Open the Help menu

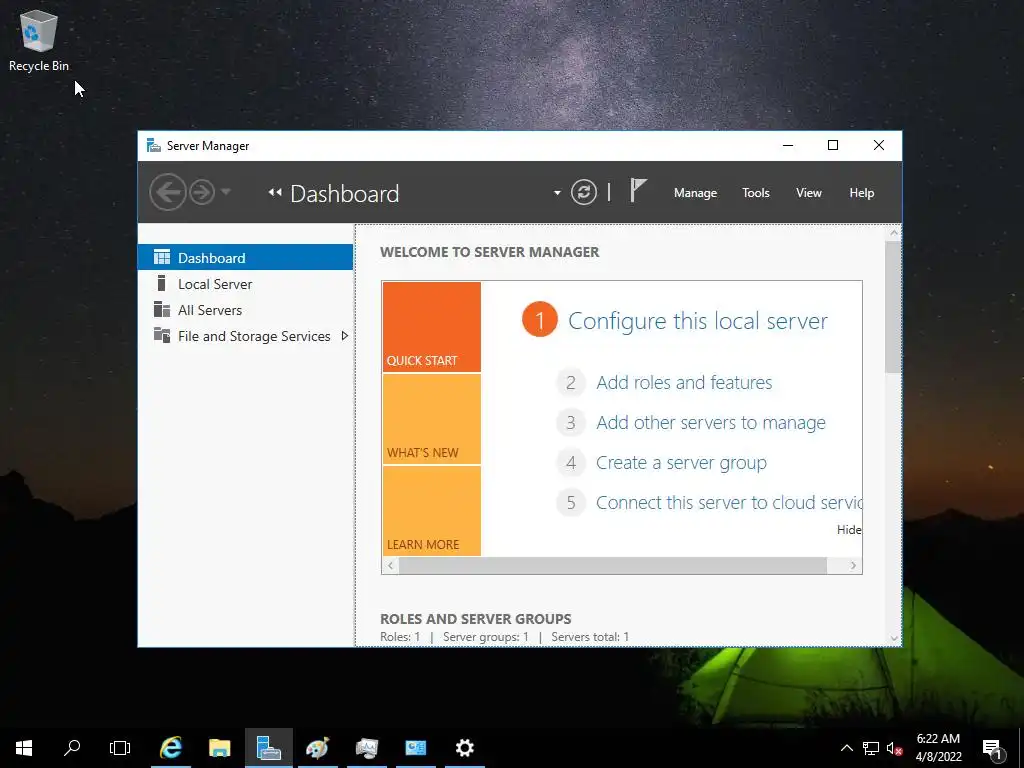click(x=861, y=193)
